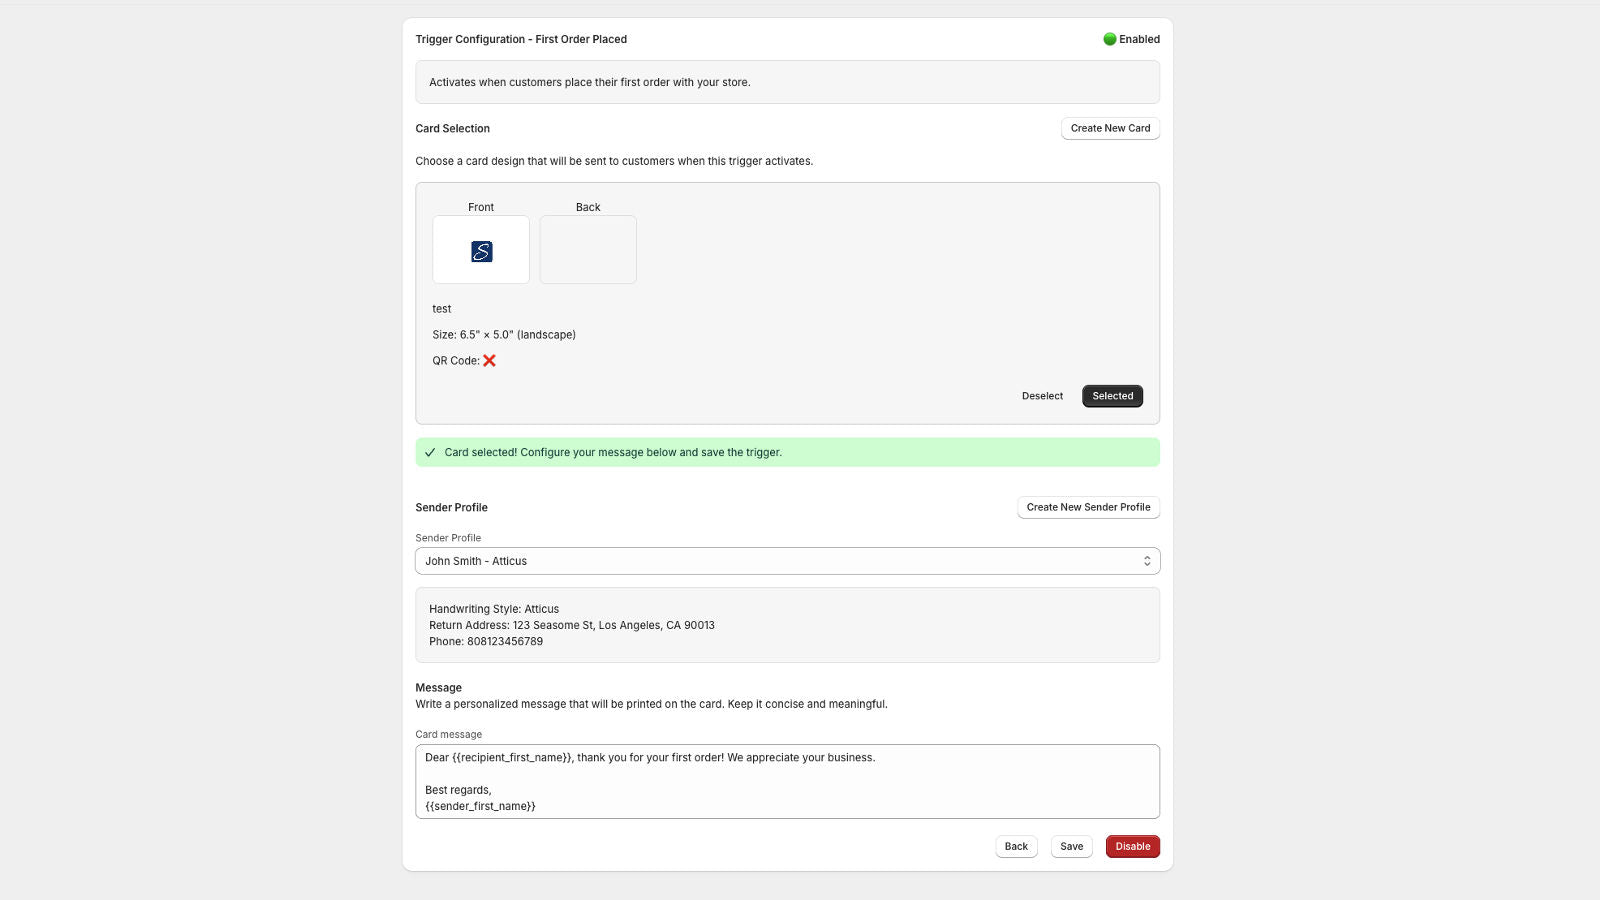Click the blue "S" logo on the card front
Image resolution: width=1600 pixels, height=900 pixels.
coord(481,250)
